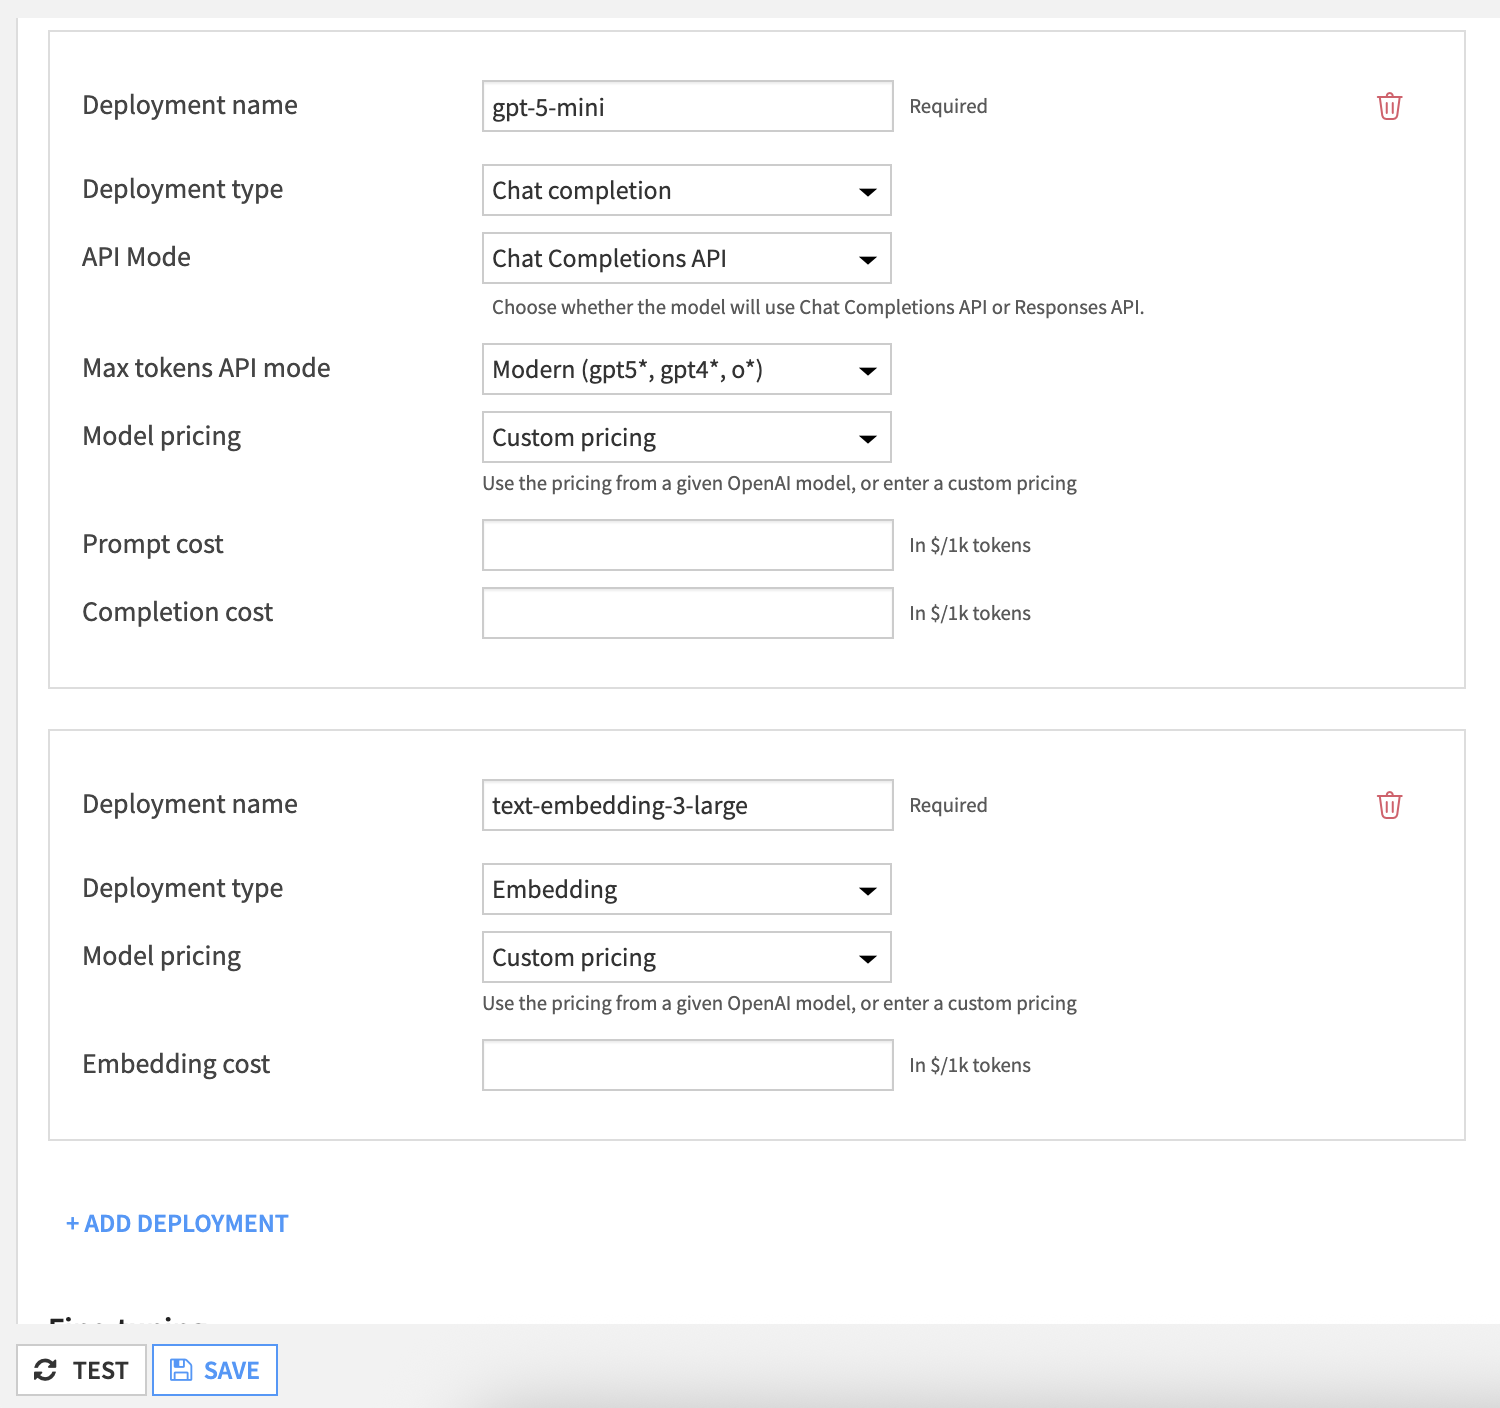
Task: Click the 'Prompt cost' label
Action: (x=153, y=544)
